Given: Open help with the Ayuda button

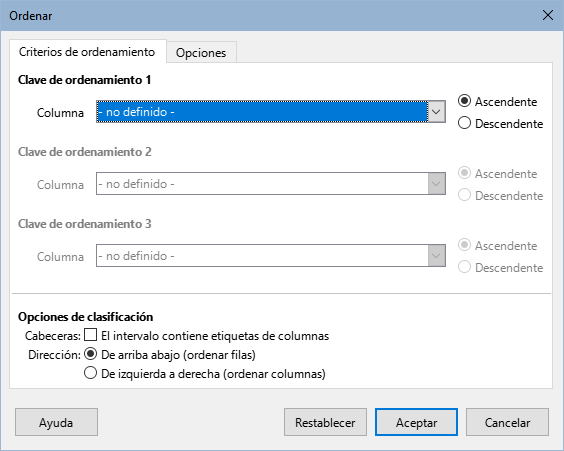Looking at the screenshot, I should coord(56,422).
